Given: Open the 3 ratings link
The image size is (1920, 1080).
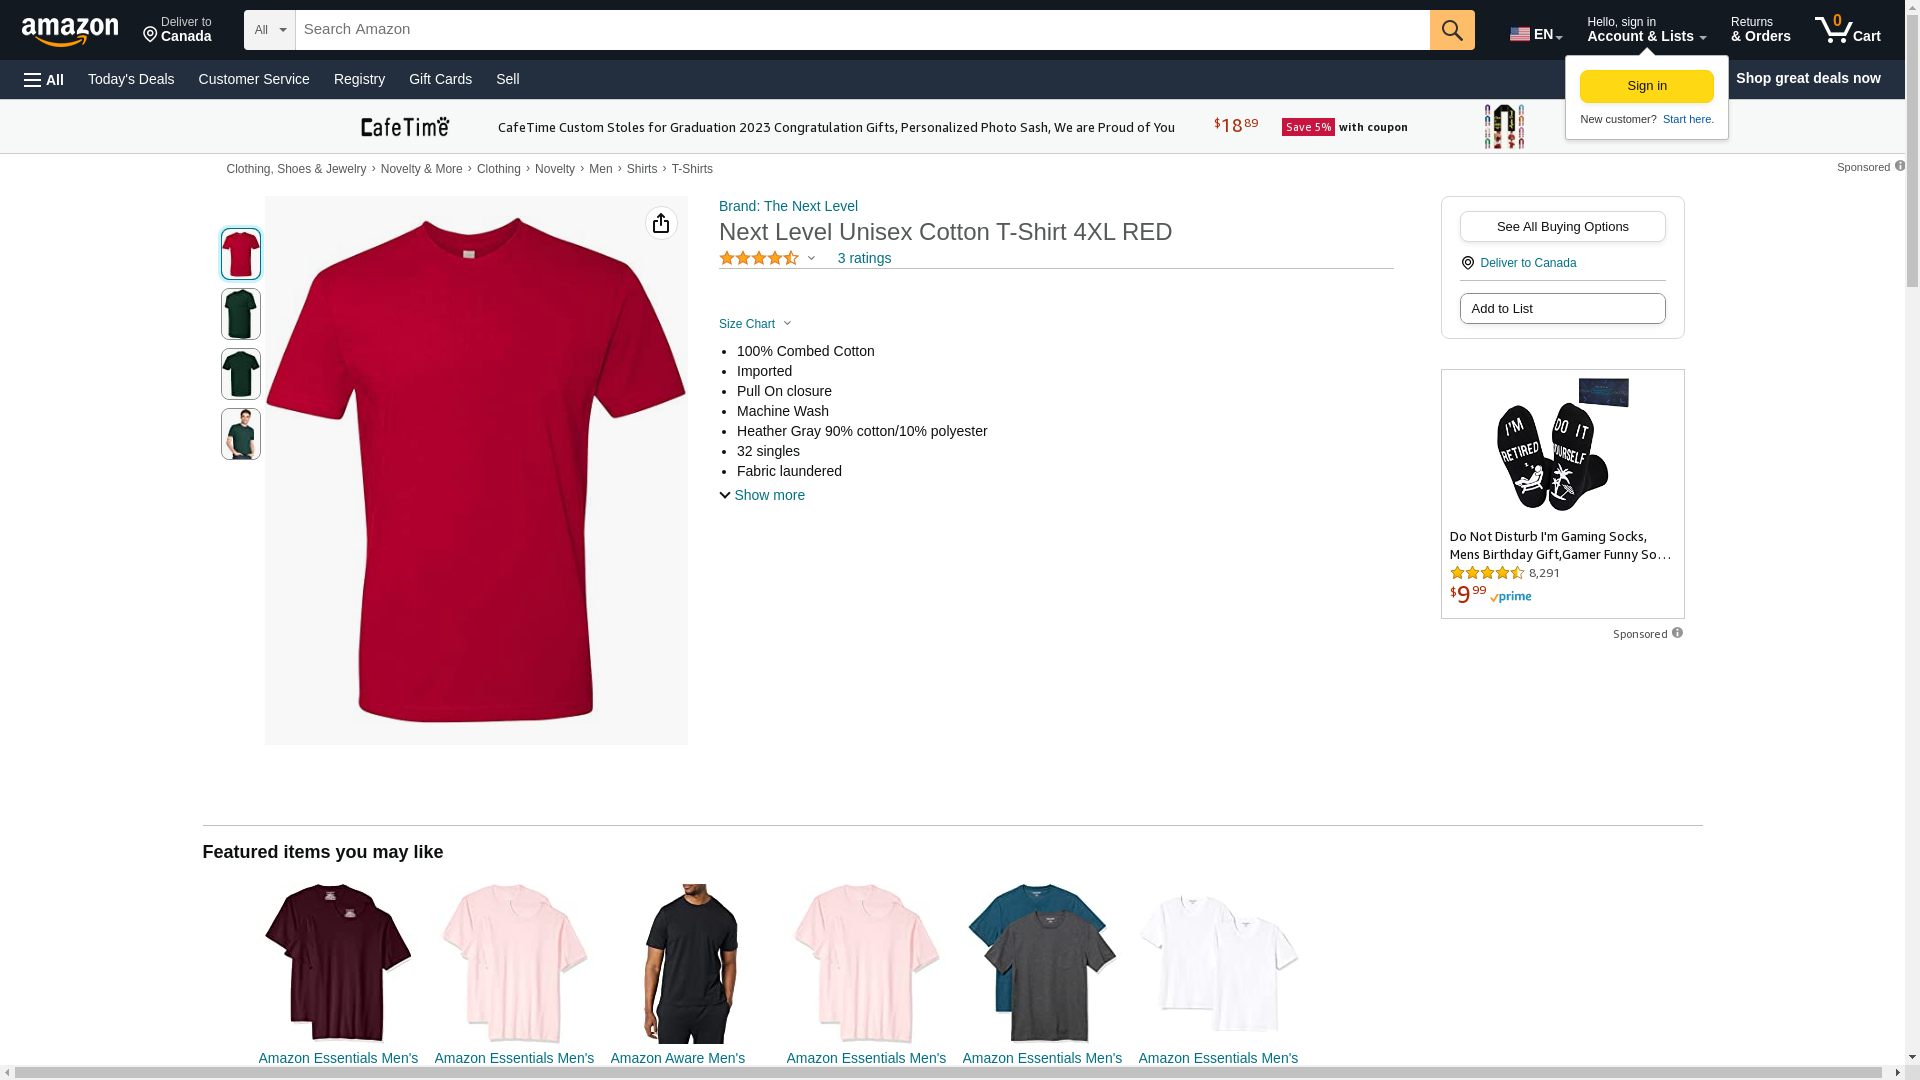Looking at the screenshot, I should pos(864,258).
